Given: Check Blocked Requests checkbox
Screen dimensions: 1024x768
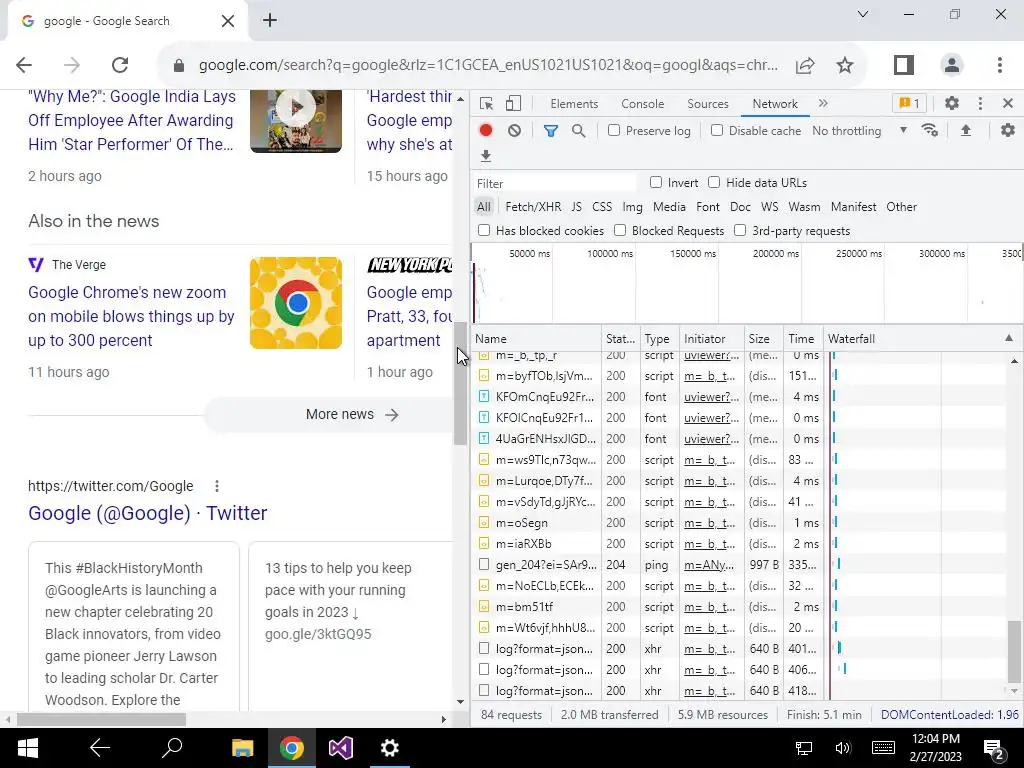Looking at the screenshot, I should coord(620,231).
